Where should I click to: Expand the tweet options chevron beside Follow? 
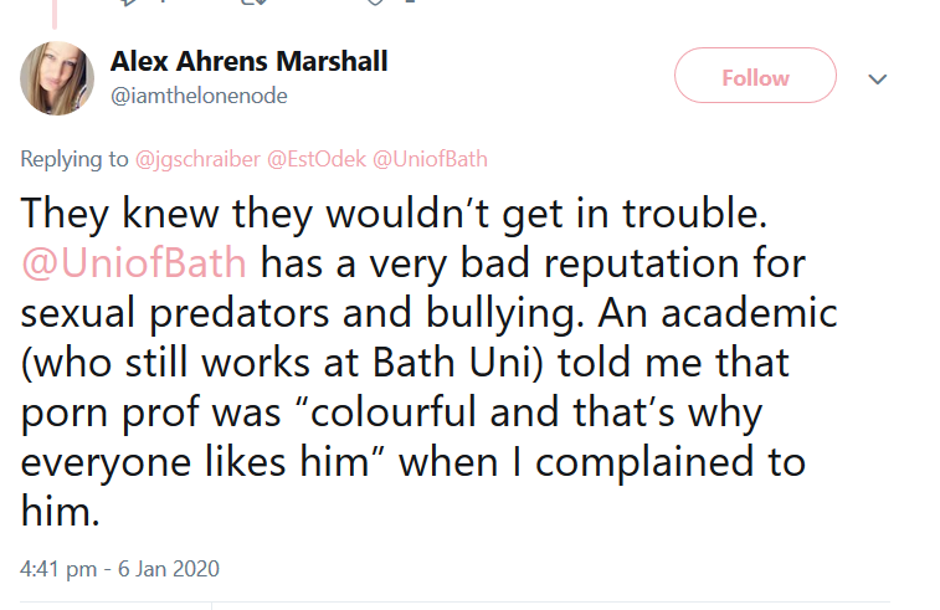click(877, 79)
